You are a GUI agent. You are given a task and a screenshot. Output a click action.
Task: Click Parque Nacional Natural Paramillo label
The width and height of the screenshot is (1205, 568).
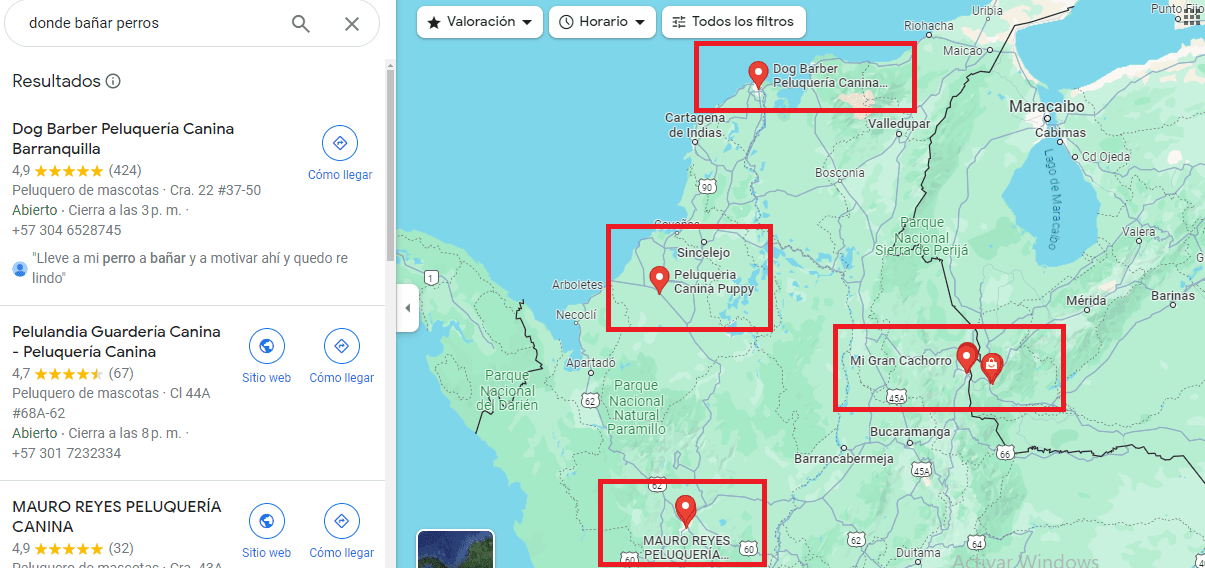637,407
